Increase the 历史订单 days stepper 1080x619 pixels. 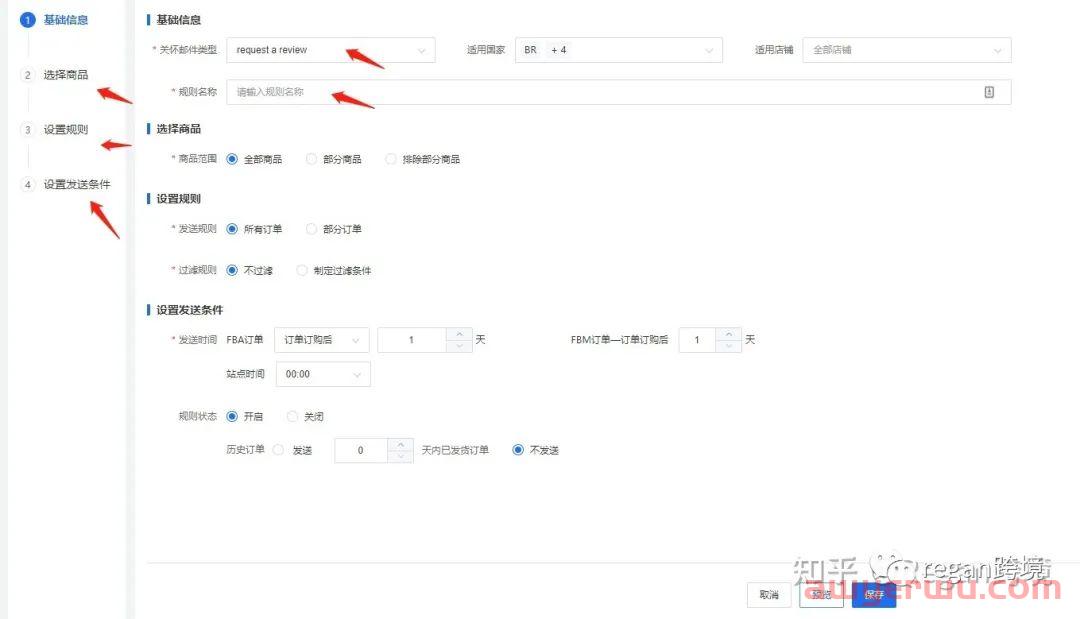click(401, 444)
